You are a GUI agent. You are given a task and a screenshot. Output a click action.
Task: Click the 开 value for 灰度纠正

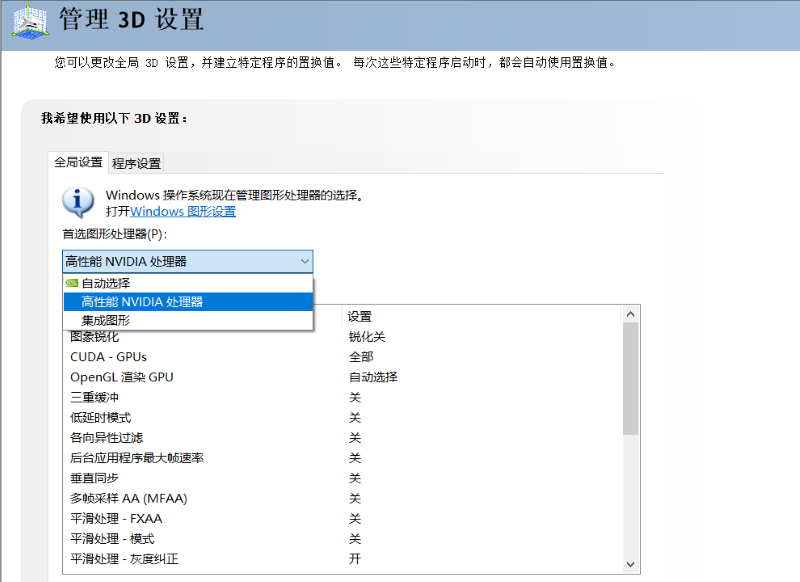pyautogui.click(x=355, y=559)
